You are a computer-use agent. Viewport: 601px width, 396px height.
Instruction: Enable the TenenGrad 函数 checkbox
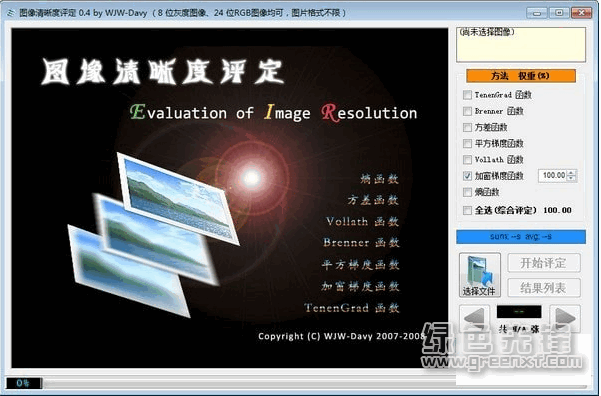coord(467,95)
